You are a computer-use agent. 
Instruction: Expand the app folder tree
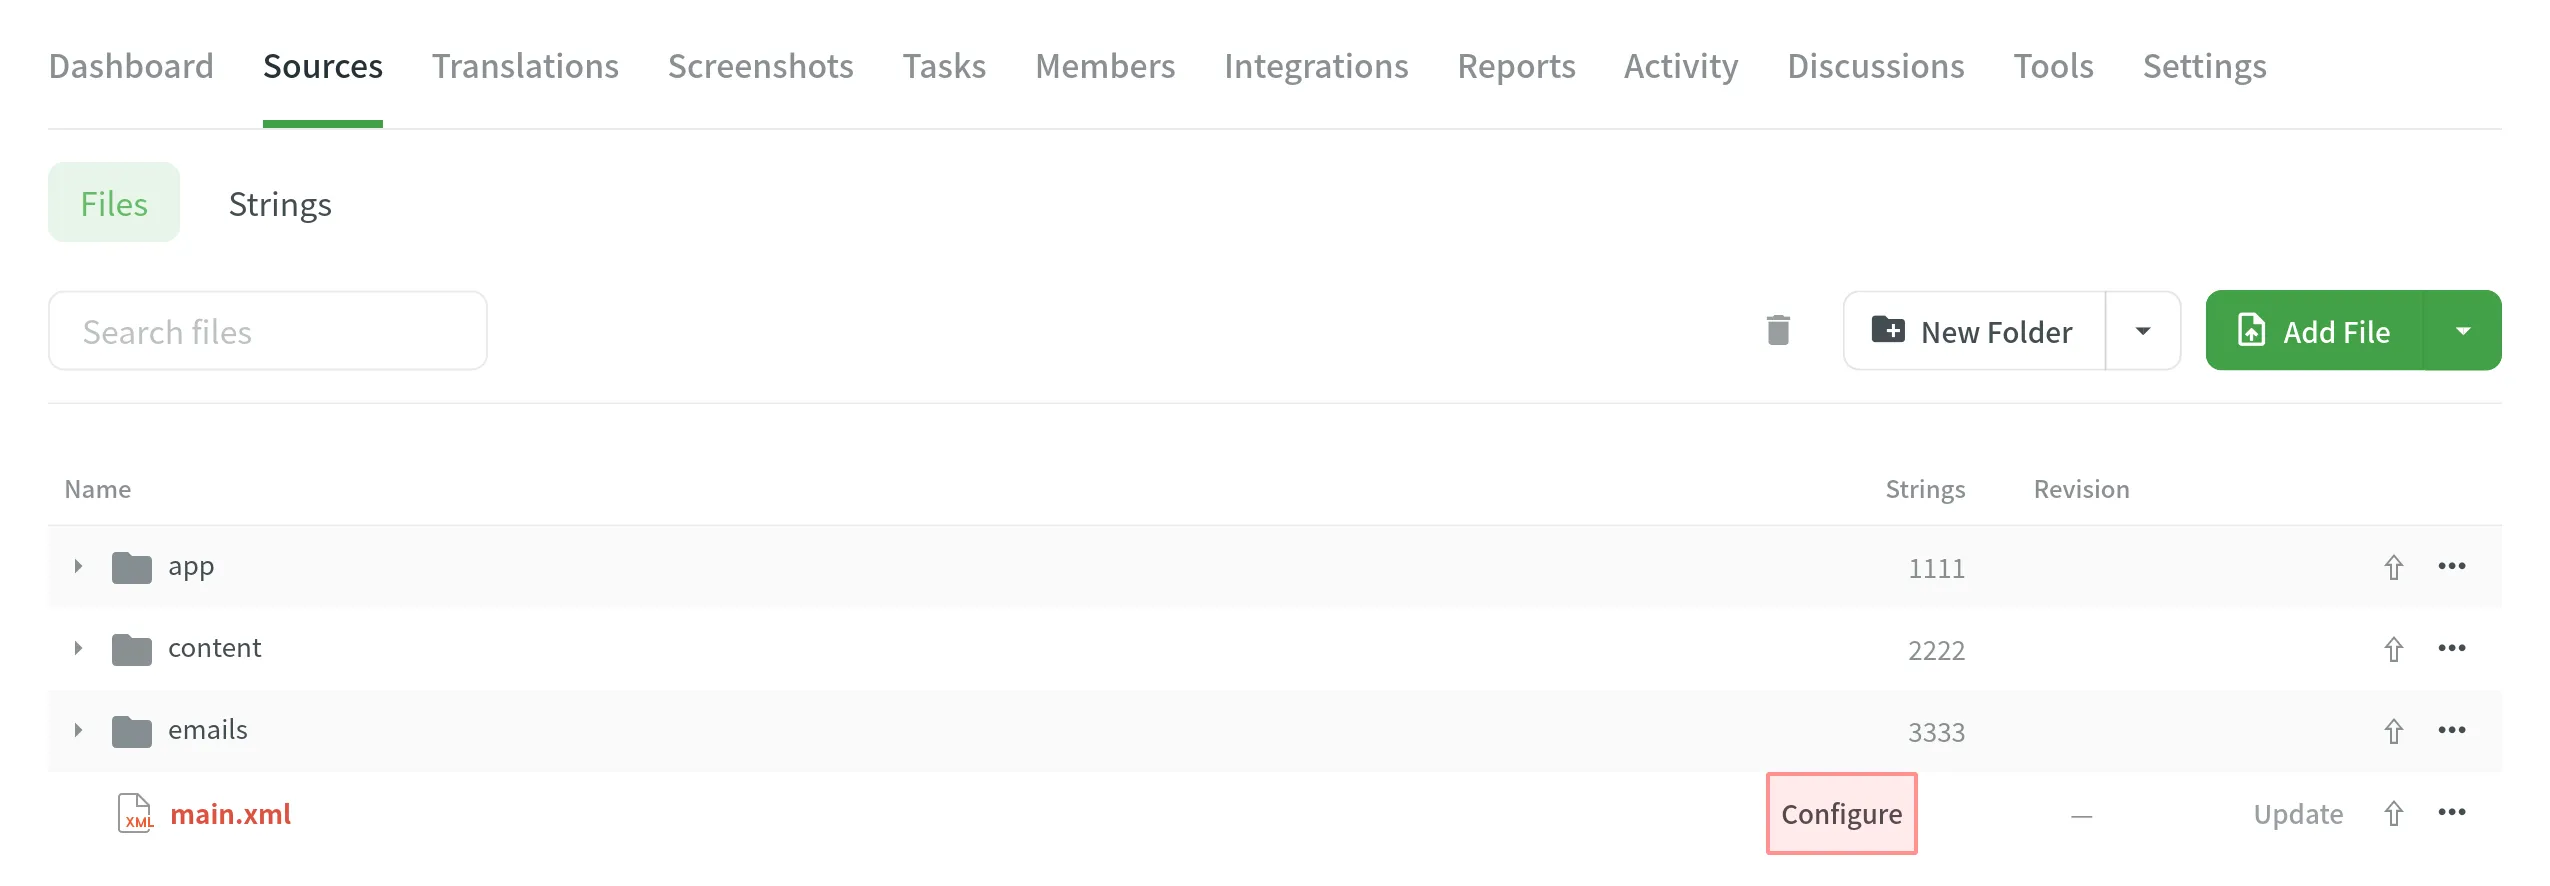point(78,566)
